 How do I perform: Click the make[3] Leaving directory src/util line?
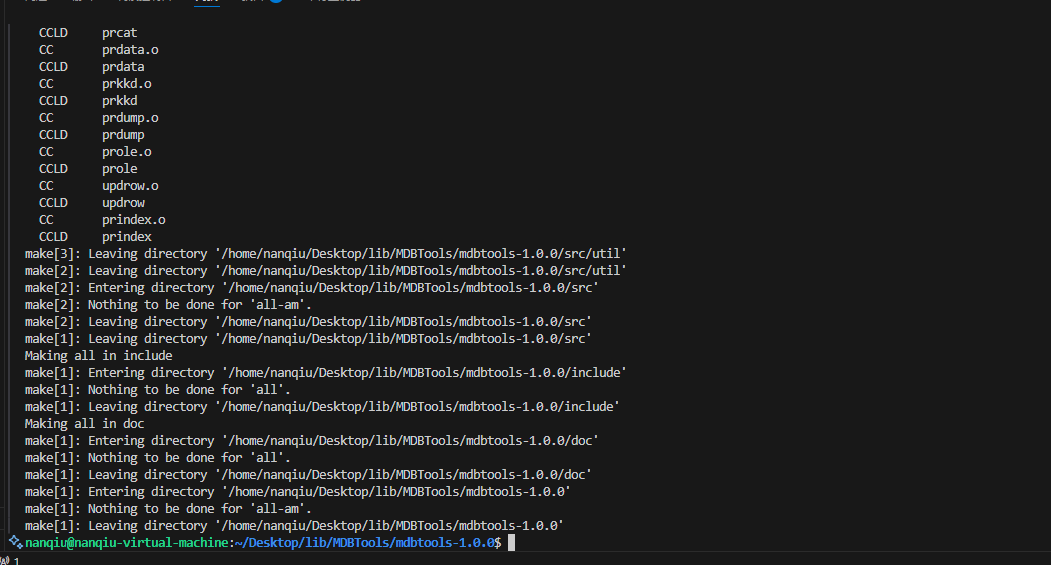pos(326,254)
